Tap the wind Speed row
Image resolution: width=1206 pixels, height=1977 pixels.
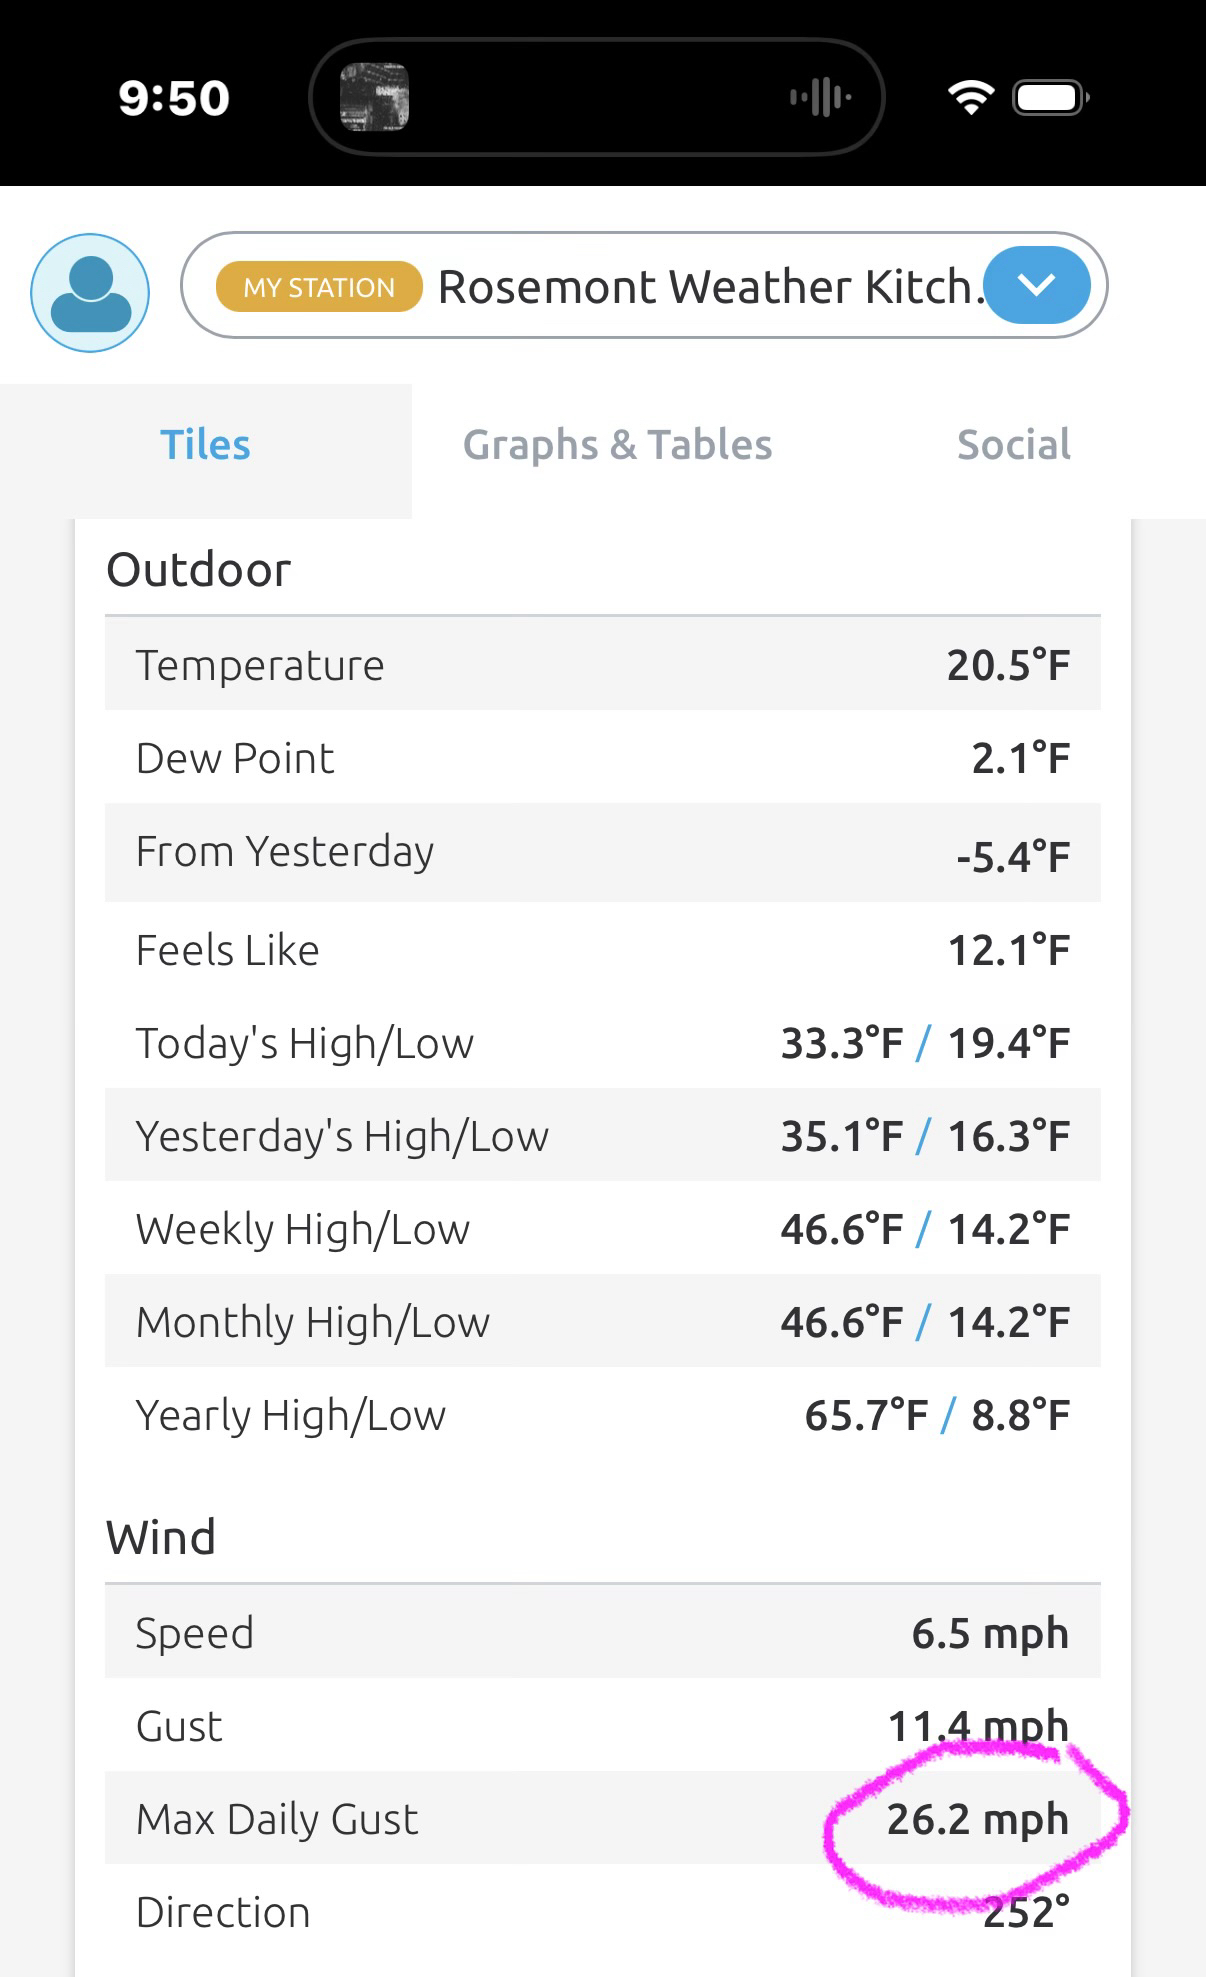pyautogui.click(x=602, y=1633)
